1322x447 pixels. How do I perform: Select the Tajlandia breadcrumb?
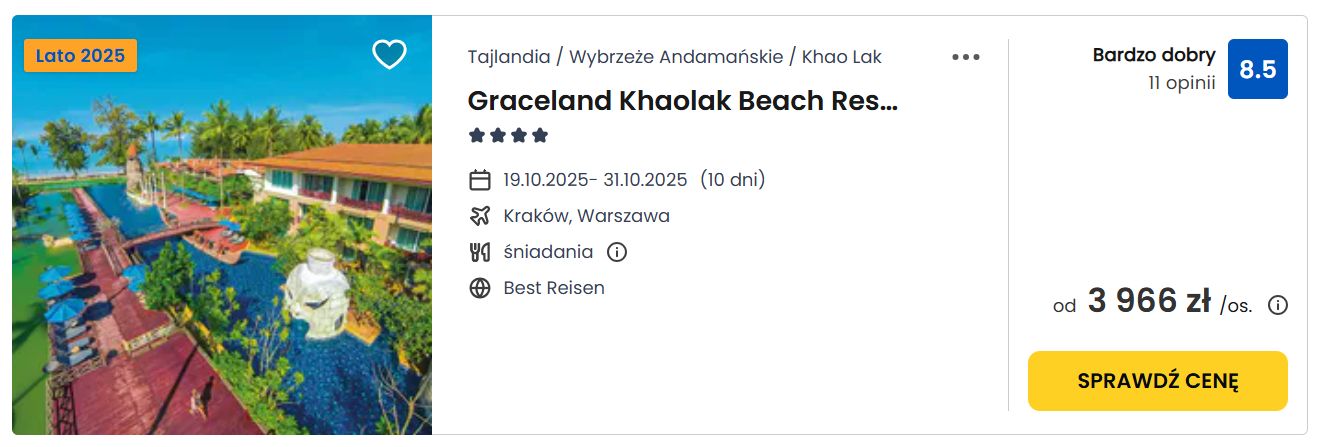(509, 57)
